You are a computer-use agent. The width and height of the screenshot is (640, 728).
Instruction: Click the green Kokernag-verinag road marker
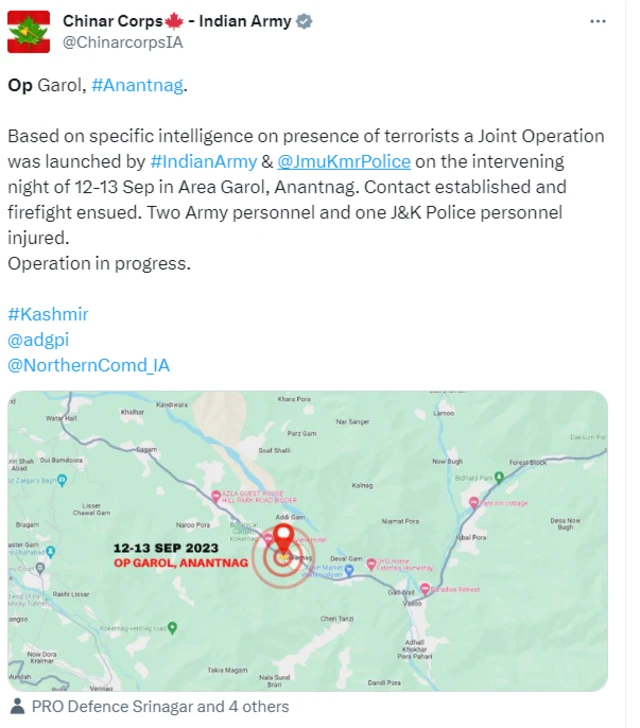pyautogui.click(x=172, y=628)
